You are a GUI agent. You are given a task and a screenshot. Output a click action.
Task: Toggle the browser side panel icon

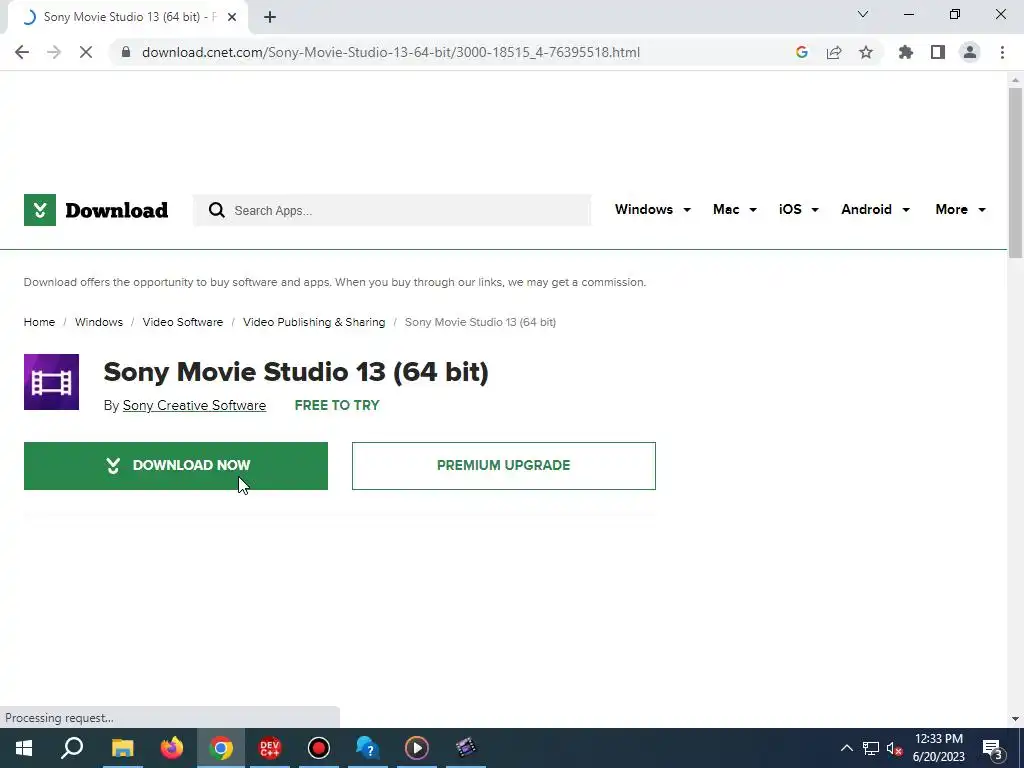pos(938,52)
